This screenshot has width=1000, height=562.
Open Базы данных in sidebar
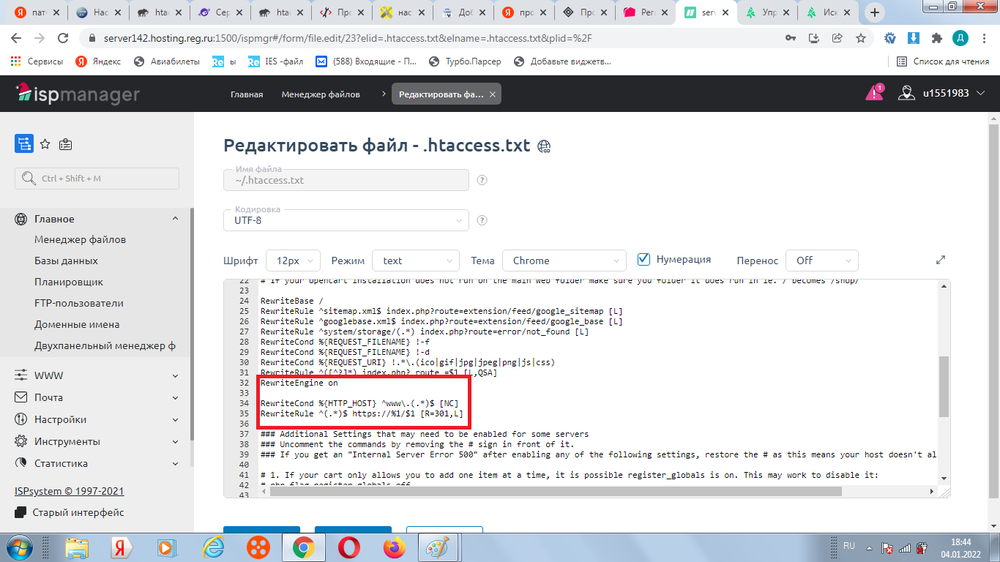tap(66, 261)
